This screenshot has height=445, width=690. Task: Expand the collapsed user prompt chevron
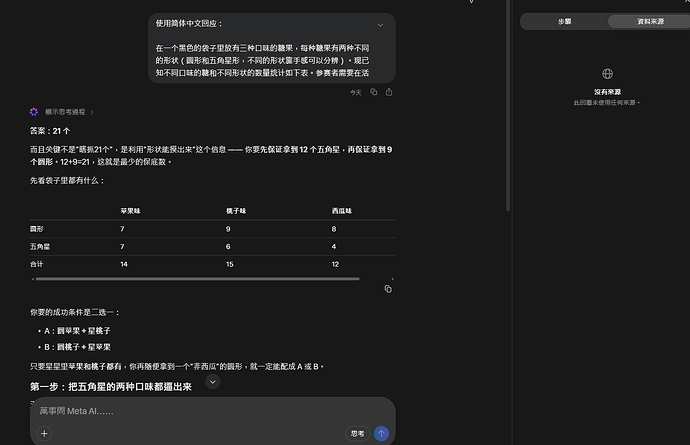tap(380, 25)
